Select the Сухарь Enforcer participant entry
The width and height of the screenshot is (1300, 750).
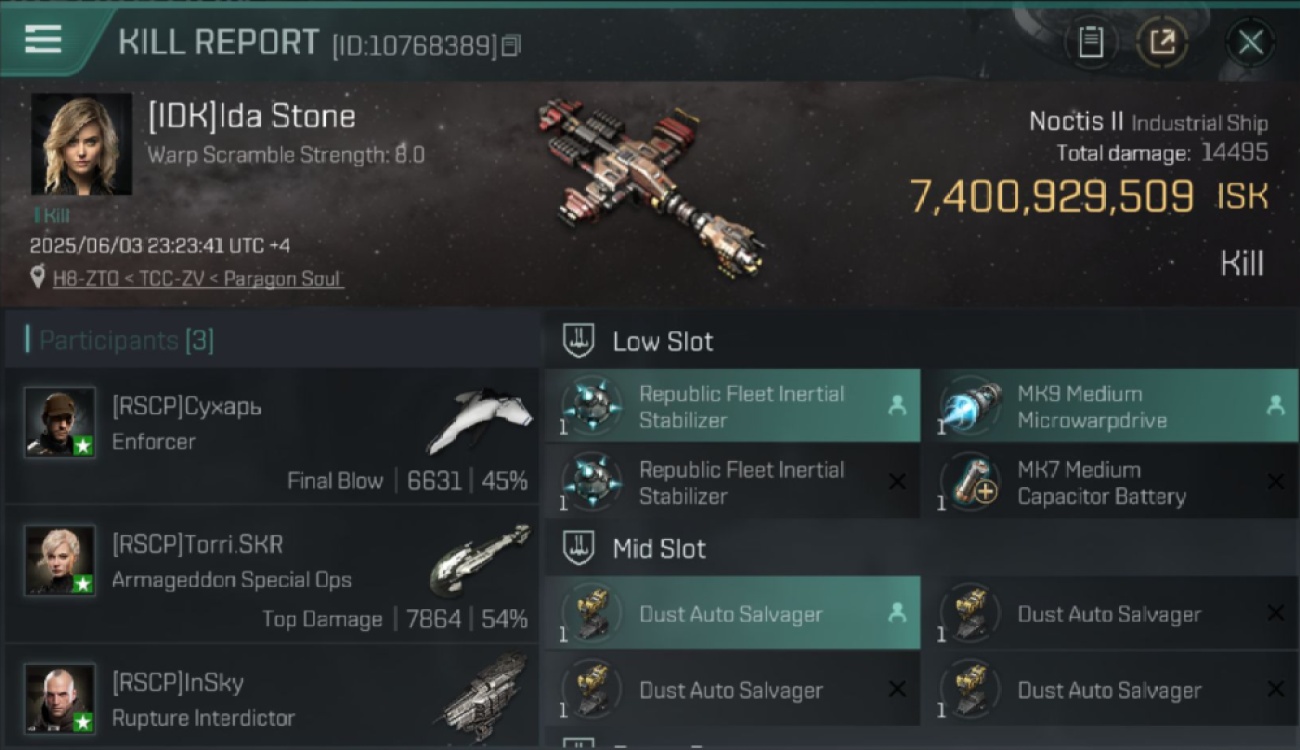(x=271, y=435)
